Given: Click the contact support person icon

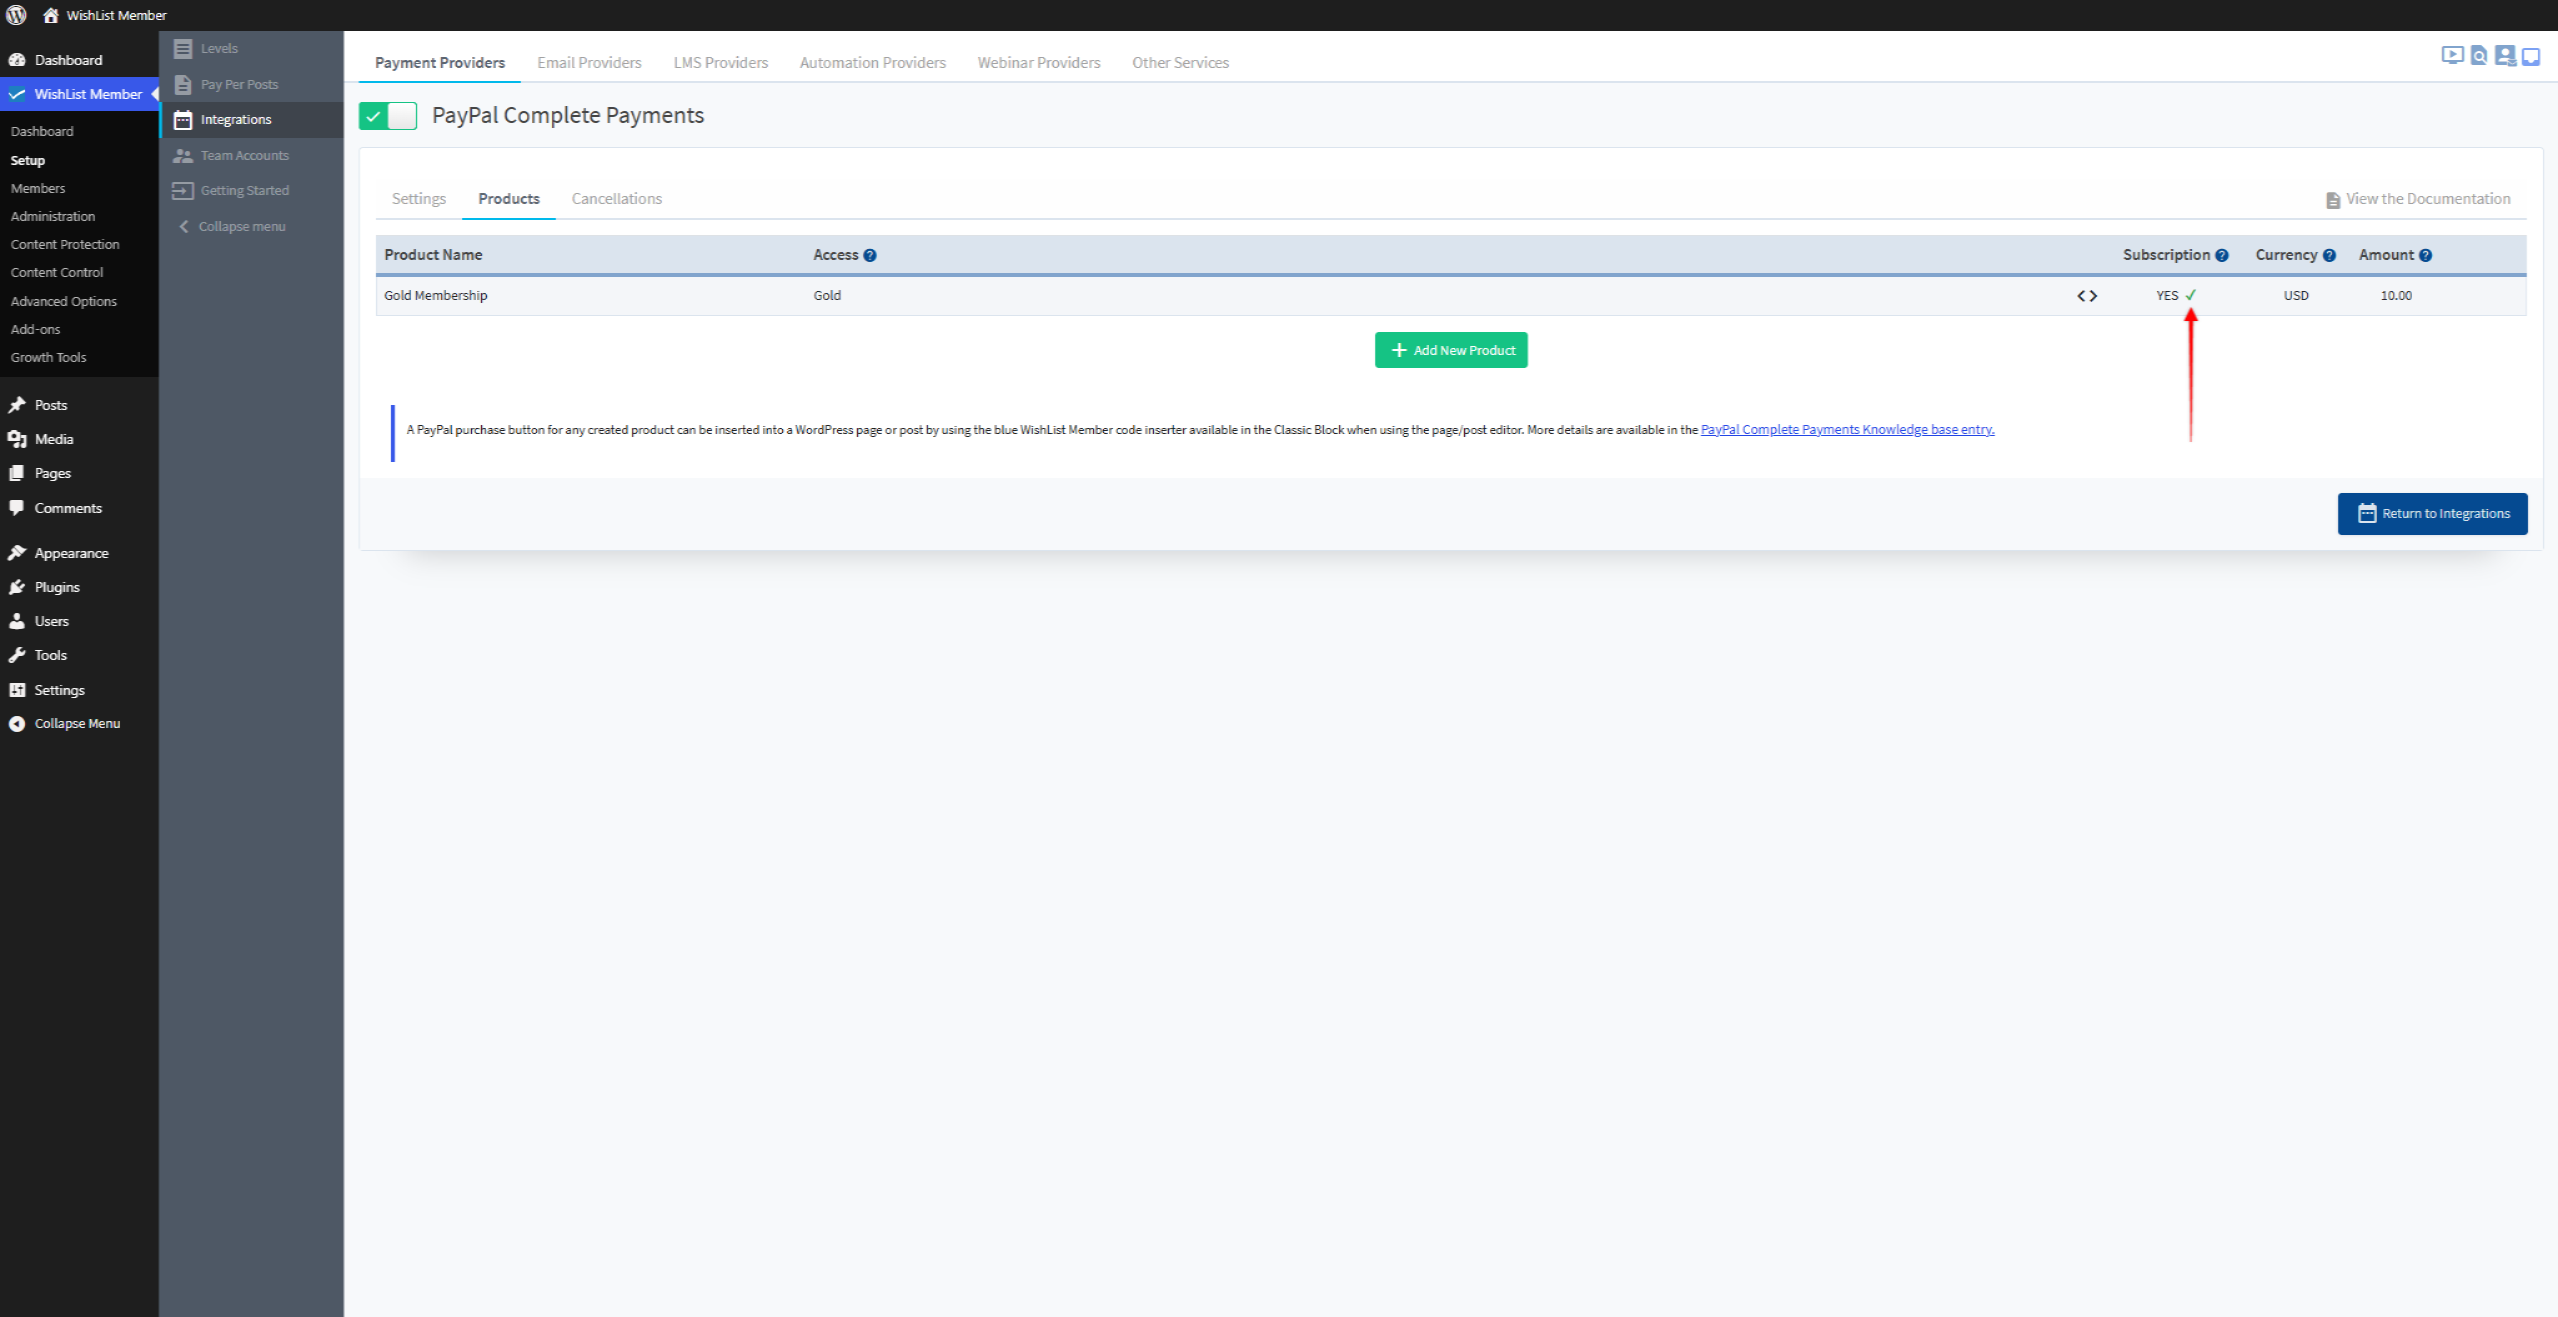Looking at the screenshot, I should pyautogui.click(x=2505, y=56).
